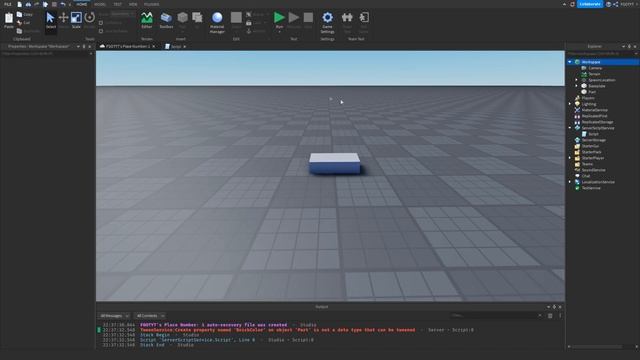Image resolution: width=640 pixels, height=360 pixels.
Task: Clear Output with the trash icon
Action: pyautogui.click(x=550, y=316)
